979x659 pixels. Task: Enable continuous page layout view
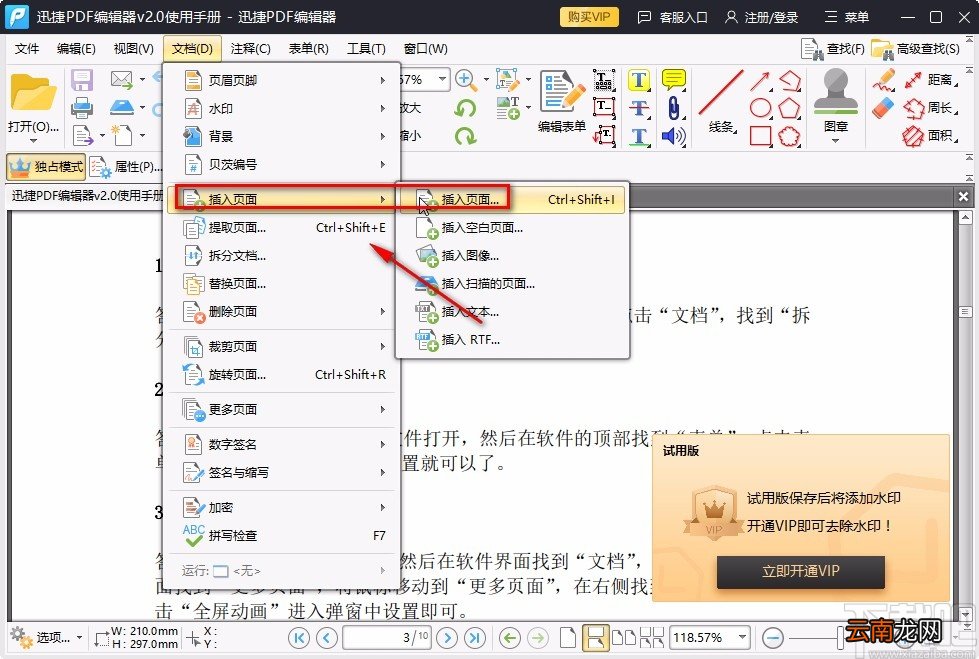pos(595,638)
